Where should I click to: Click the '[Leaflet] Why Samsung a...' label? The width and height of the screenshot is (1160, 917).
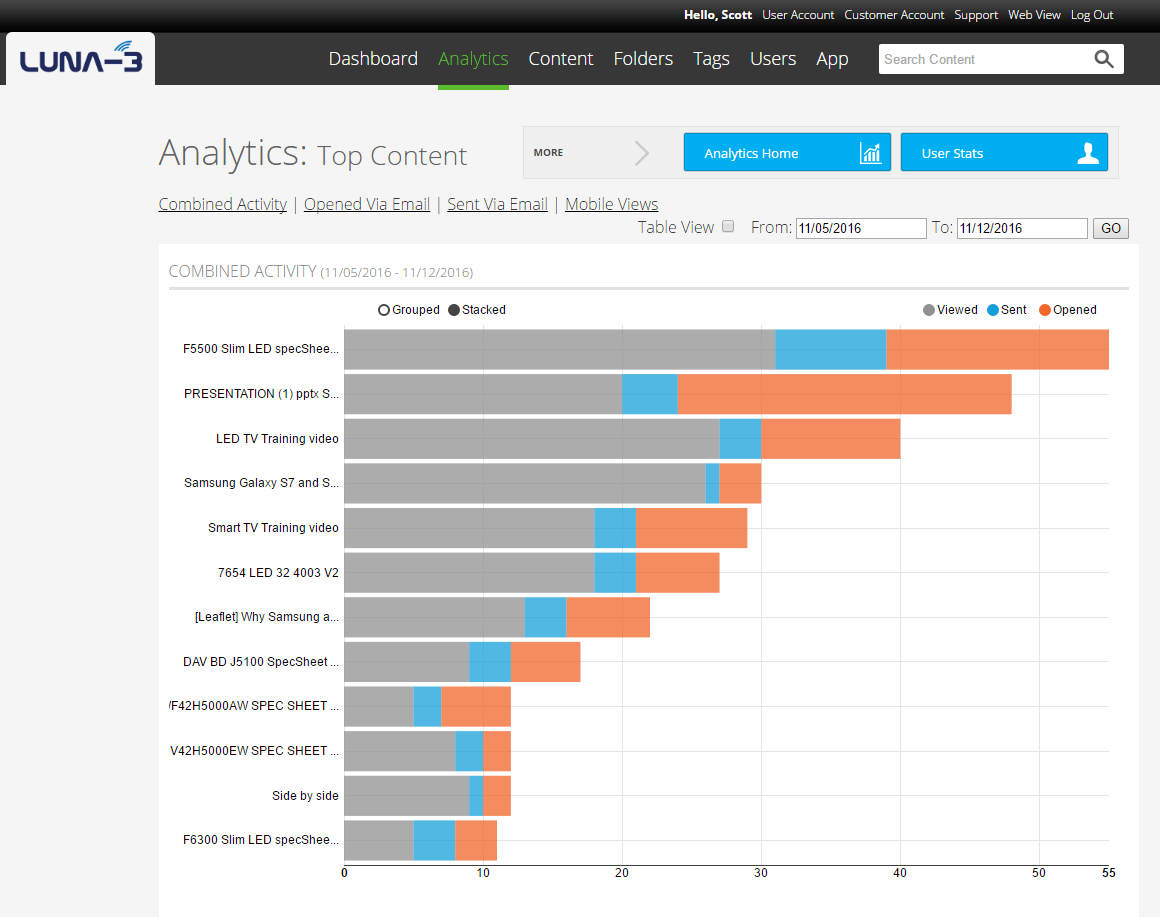[x=266, y=617]
